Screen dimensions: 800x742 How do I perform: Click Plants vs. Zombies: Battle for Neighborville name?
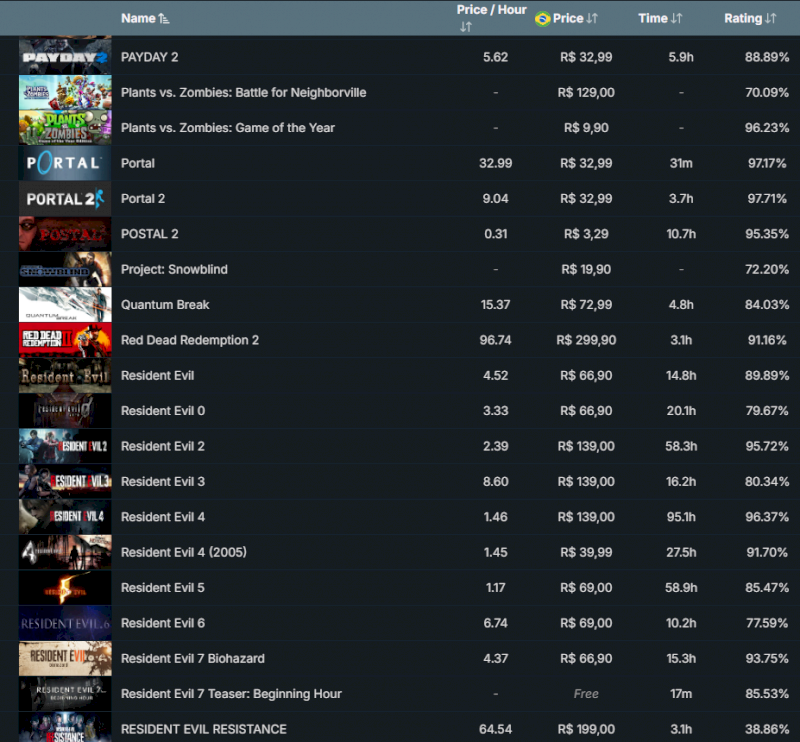(243, 92)
